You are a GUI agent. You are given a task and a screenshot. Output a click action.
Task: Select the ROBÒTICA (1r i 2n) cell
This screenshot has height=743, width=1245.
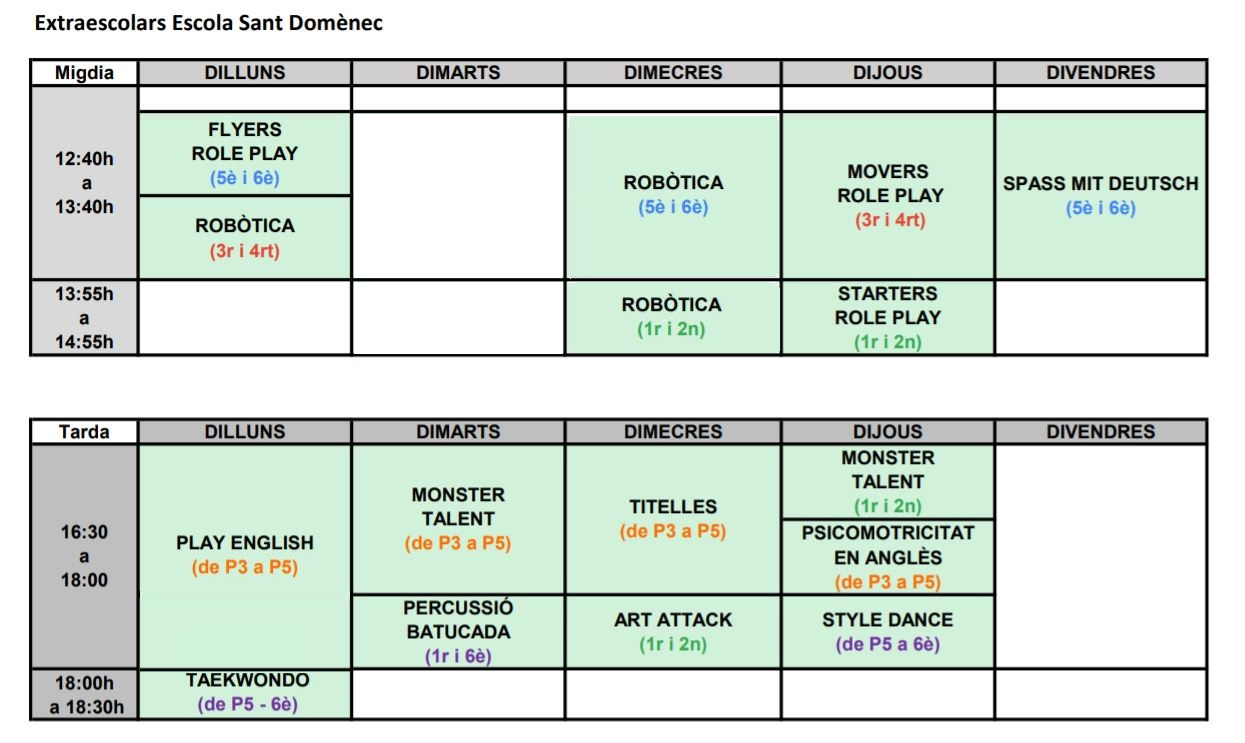click(673, 317)
